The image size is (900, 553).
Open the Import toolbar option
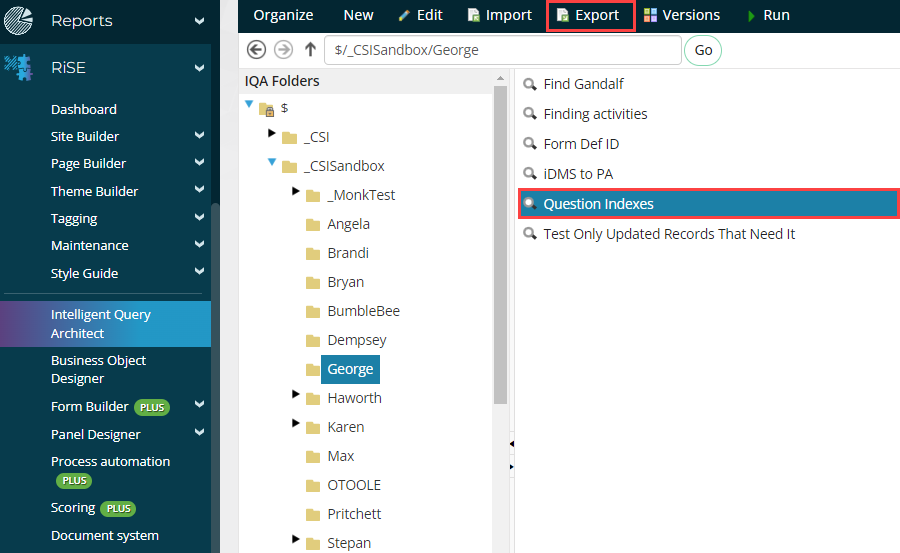tap(499, 15)
